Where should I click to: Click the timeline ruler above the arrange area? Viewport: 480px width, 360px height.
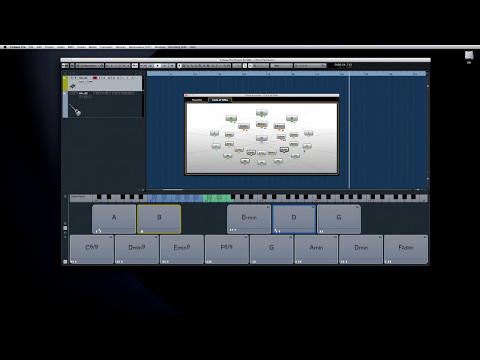[x=287, y=74]
